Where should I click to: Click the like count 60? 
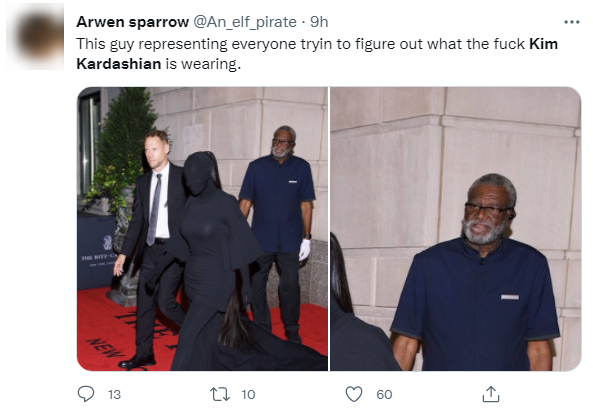point(384,394)
